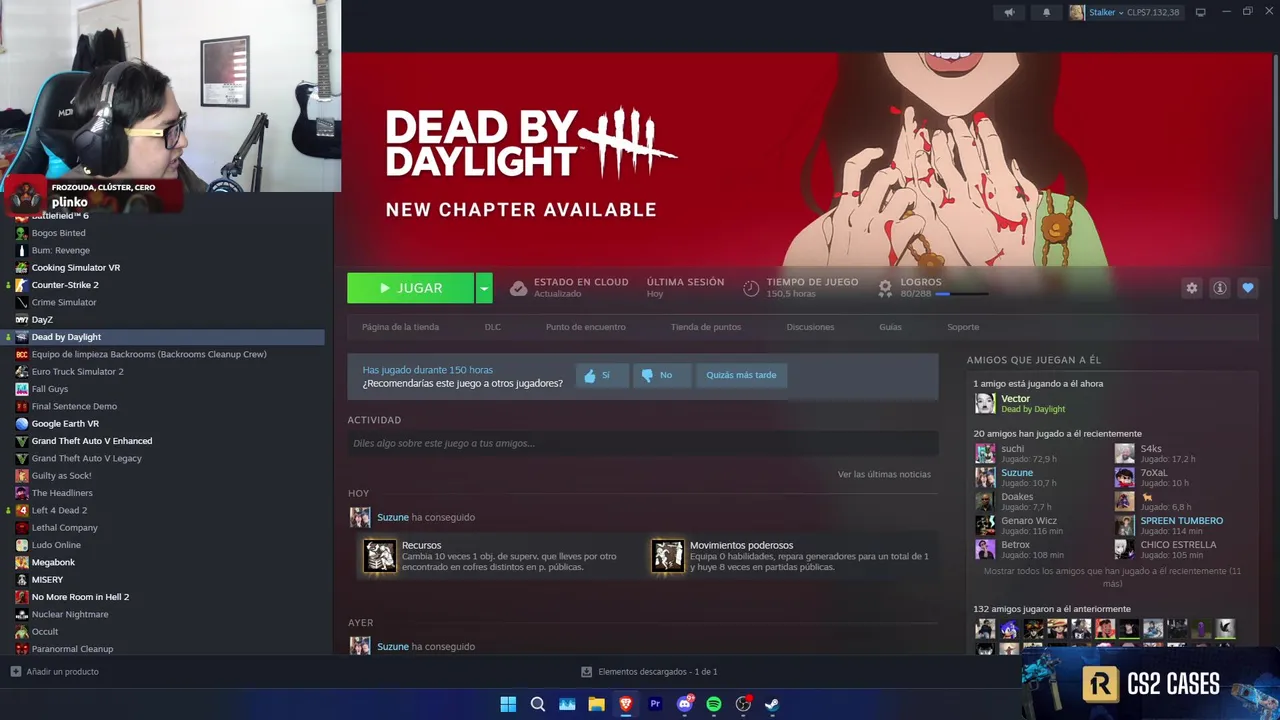Open Windows taskbar search
The width and height of the screenshot is (1280, 720).
click(x=538, y=704)
